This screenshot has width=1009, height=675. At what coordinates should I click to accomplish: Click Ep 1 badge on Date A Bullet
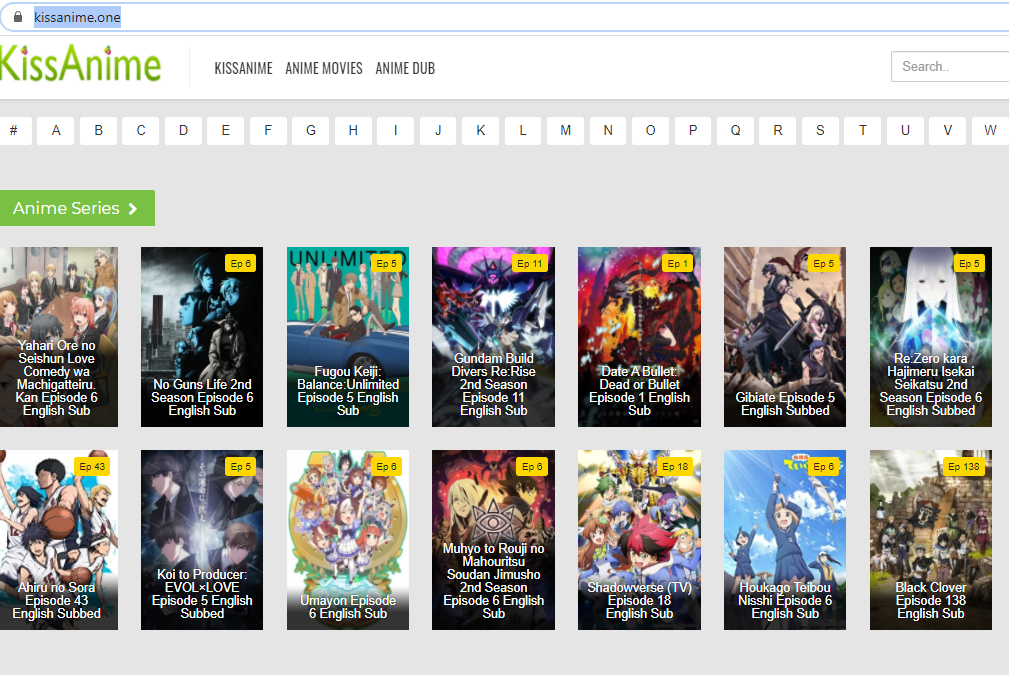pos(678,263)
